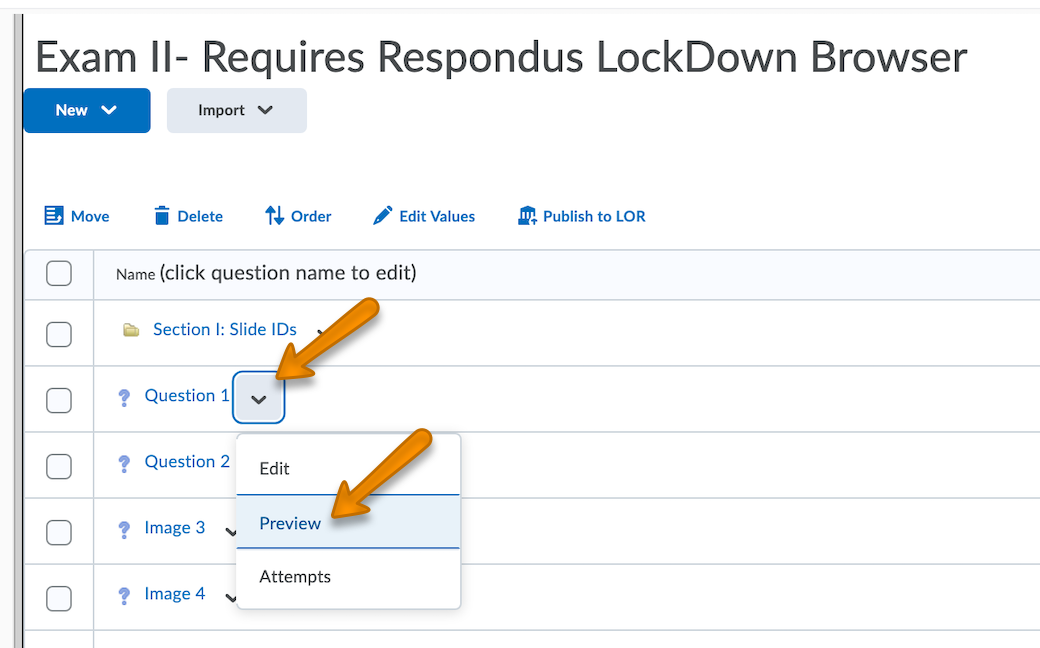Screen dimensions: 1040x648
Task: Open the New dropdown button
Action: click(87, 110)
